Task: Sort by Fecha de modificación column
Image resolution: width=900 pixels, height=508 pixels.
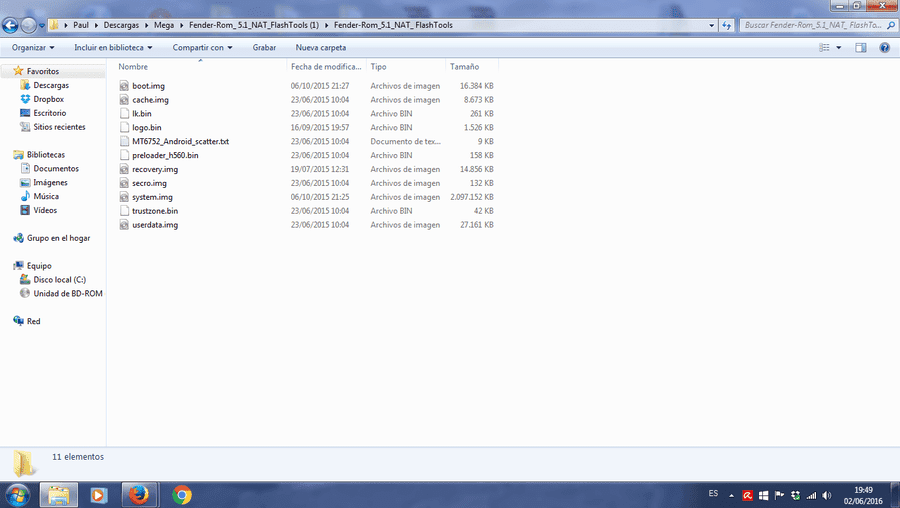Action: (x=326, y=67)
